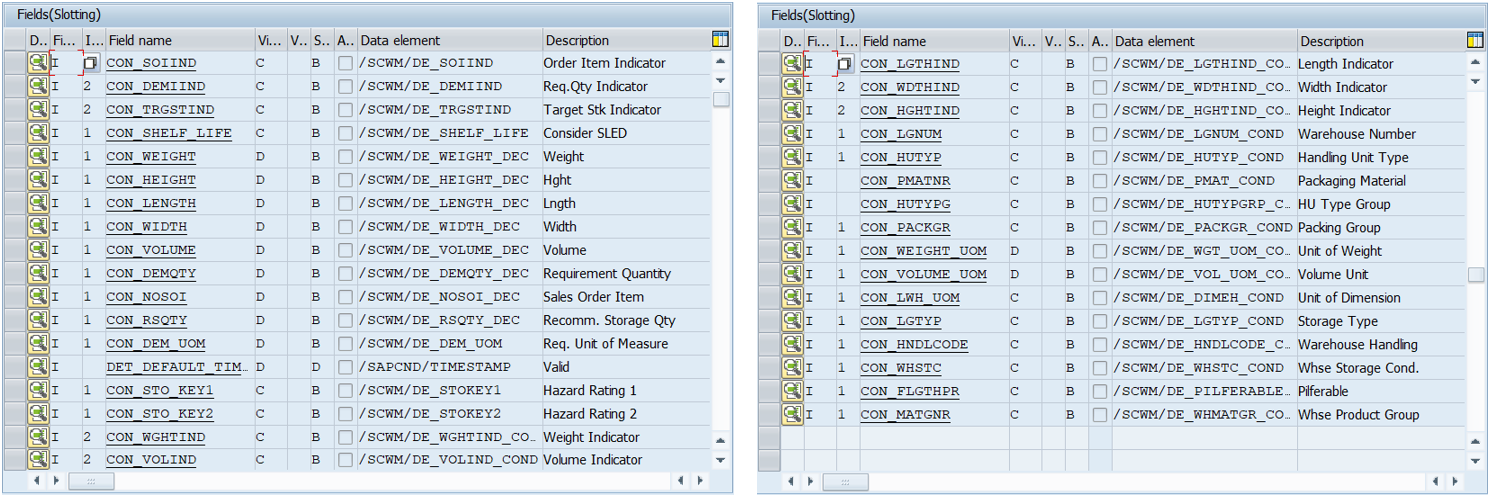Image resolution: width=1488 pixels, height=495 pixels.
Task: Click scroll-up arrow of right table scrollbar
Action: point(1475,63)
